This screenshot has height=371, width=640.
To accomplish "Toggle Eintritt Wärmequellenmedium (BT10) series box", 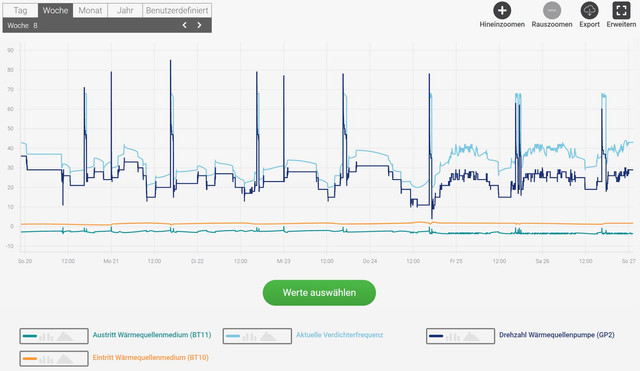I will click(x=54, y=358).
